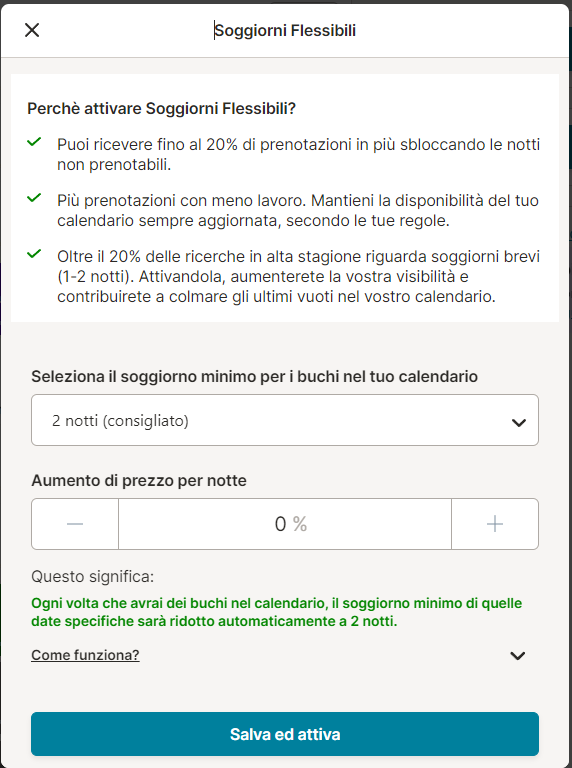Decrease the price increase with the minus icon
The width and height of the screenshot is (572, 768).
coord(75,524)
